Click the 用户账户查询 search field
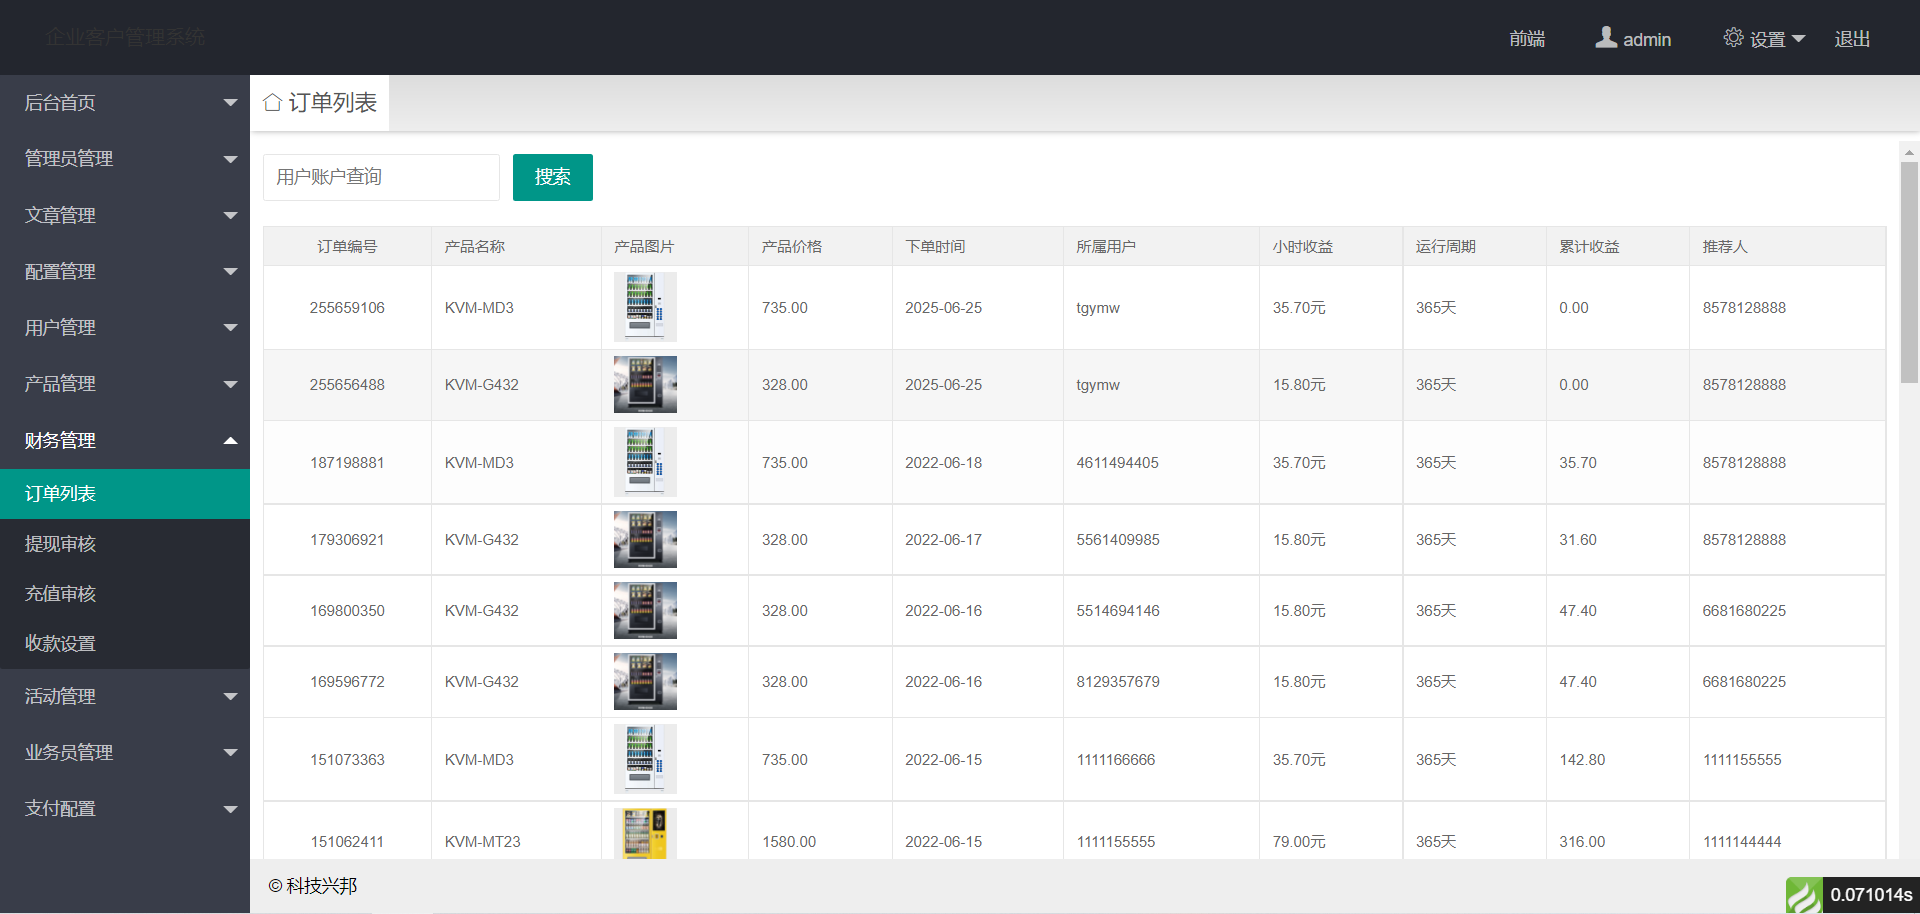The width and height of the screenshot is (1920, 914). 381,177
